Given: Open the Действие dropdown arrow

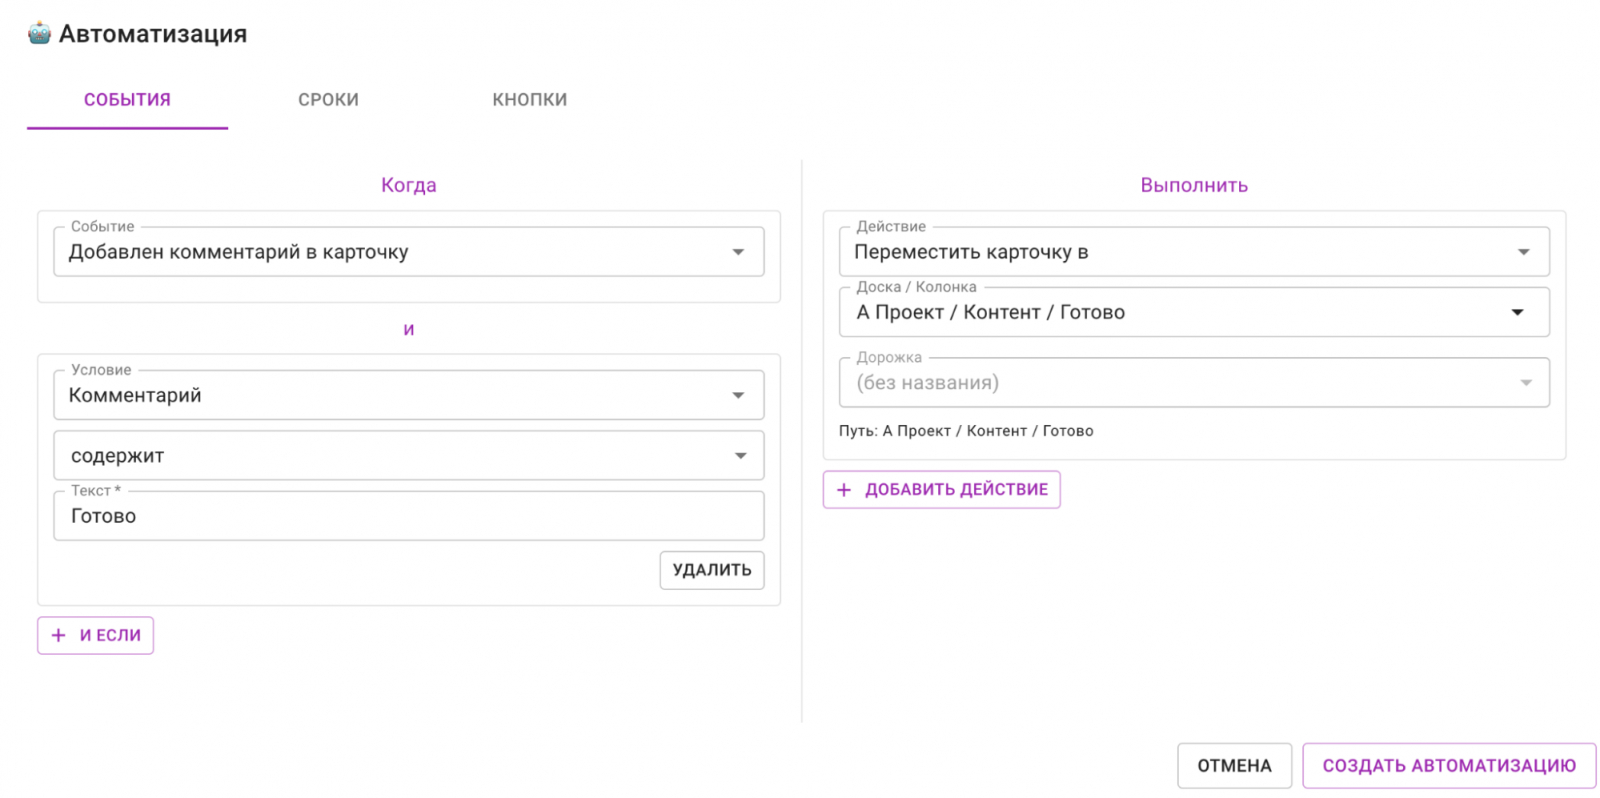Looking at the screenshot, I should point(1523,252).
